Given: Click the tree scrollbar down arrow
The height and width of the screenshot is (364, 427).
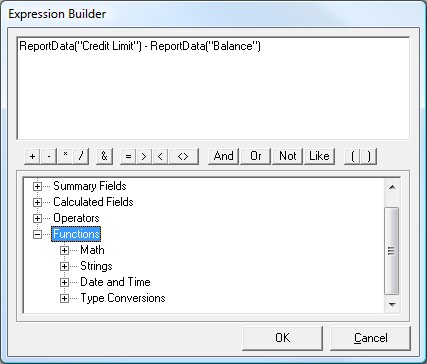Looking at the screenshot, I should [x=392, y=304].
